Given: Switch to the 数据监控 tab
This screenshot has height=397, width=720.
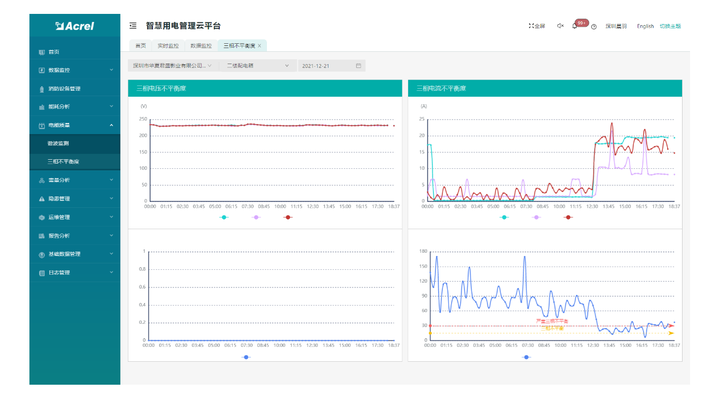Looking at the screenshot, I should (201, 45).
